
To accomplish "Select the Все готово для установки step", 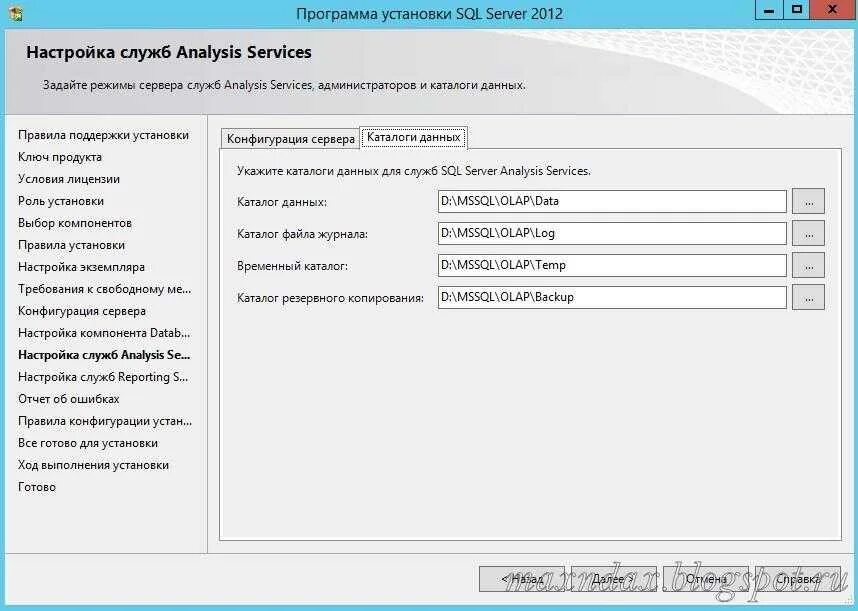I will click(x=88, y=443).
